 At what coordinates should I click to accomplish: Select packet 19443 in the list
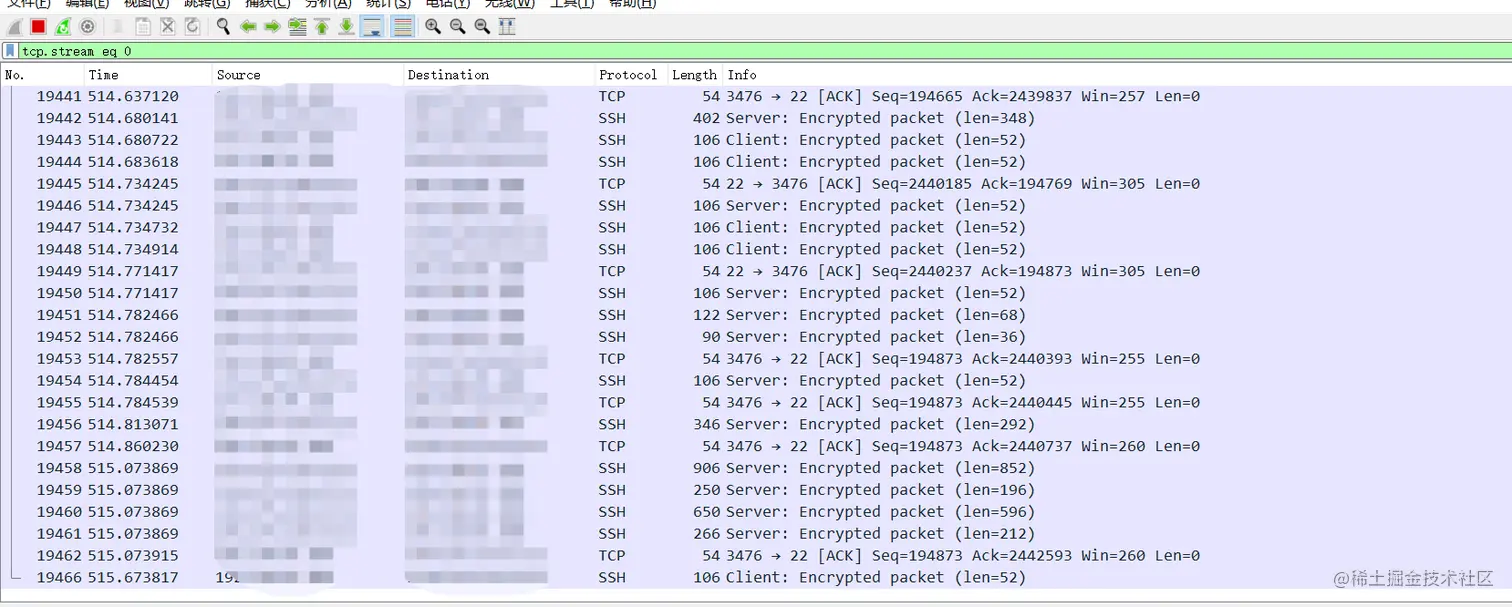(x=756, y=140)
